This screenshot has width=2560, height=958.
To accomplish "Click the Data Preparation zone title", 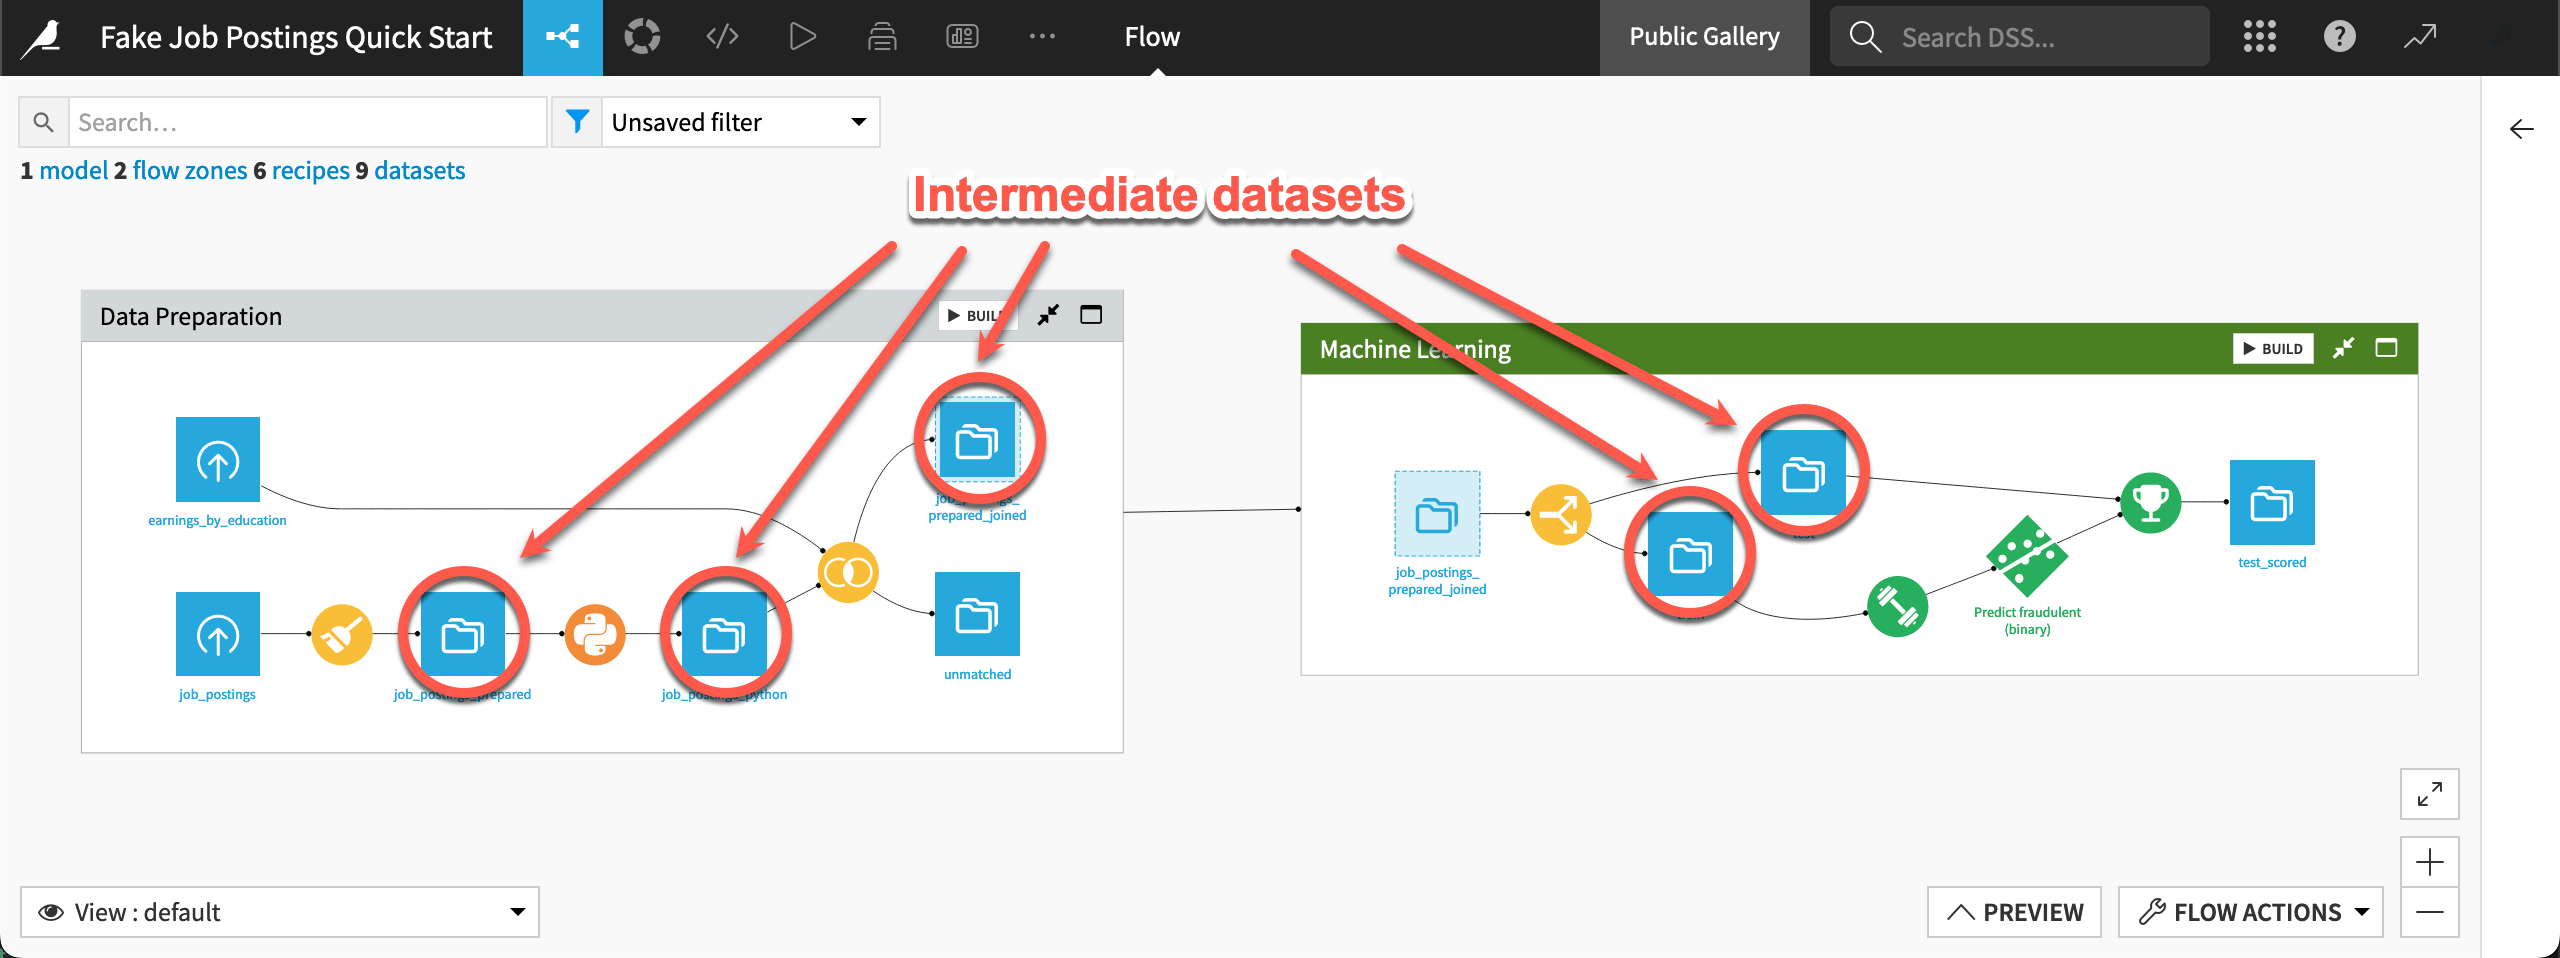I will point(191,316).
